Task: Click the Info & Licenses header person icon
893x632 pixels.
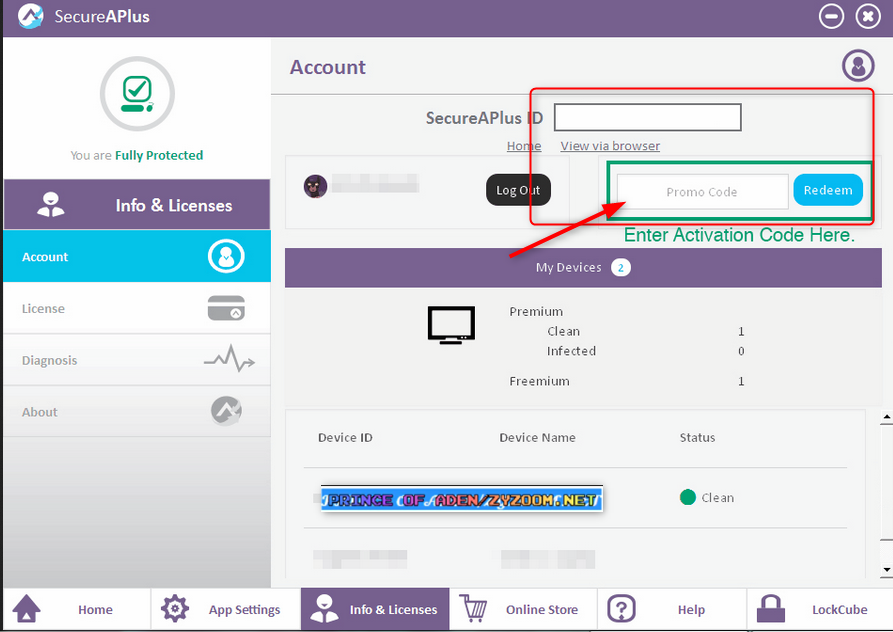Action: pos(51,204)
